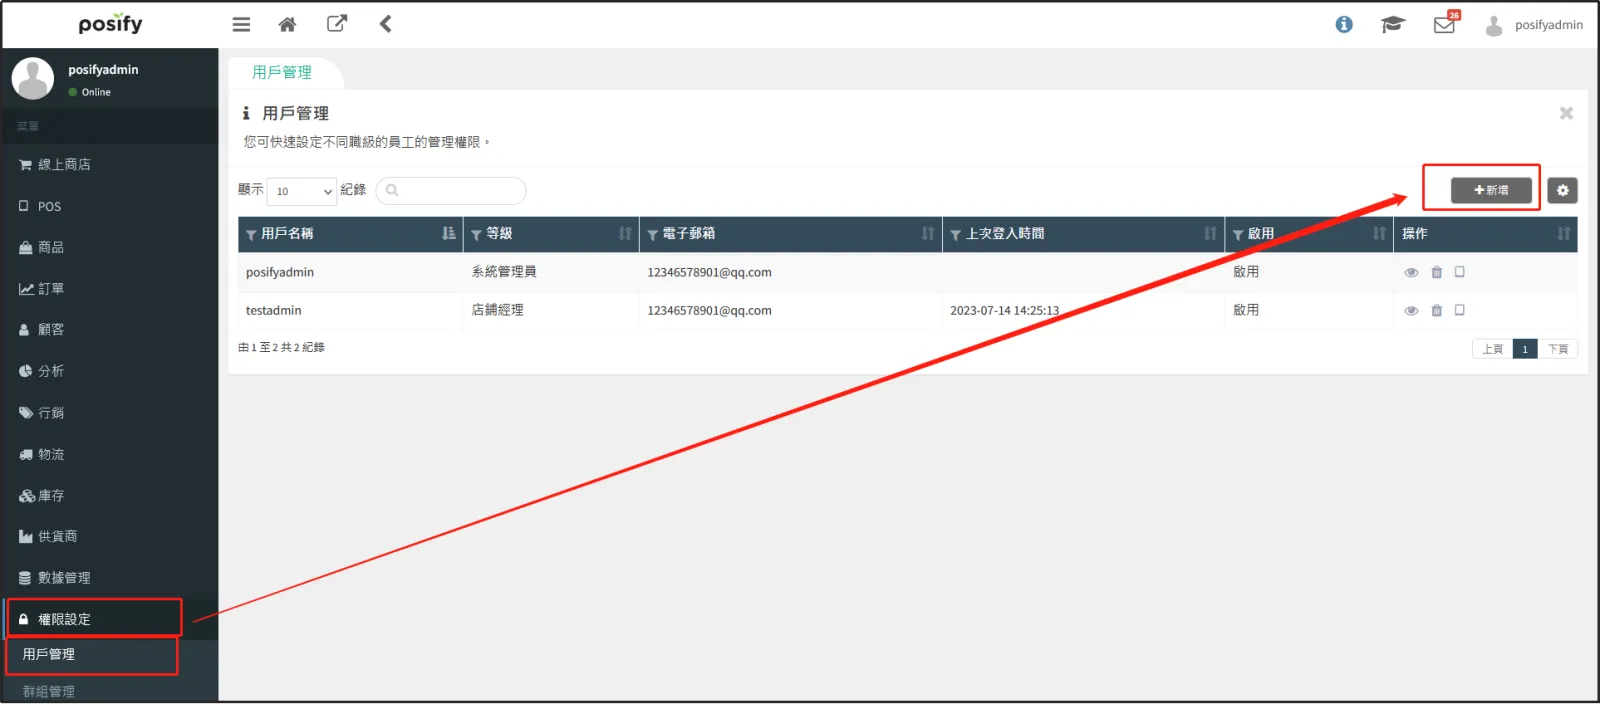Filter the 電子郵箱 column
This screenshot has width=1600, height=704.
point(653,235)
